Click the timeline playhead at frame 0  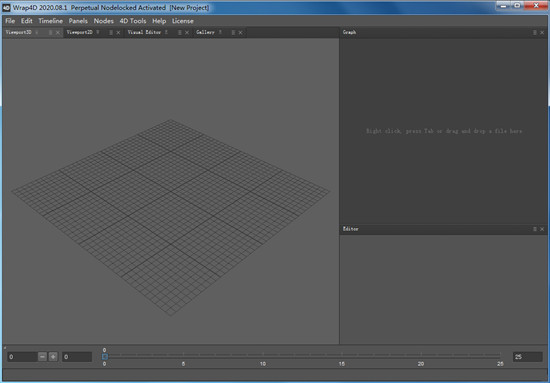pos(105,357)
